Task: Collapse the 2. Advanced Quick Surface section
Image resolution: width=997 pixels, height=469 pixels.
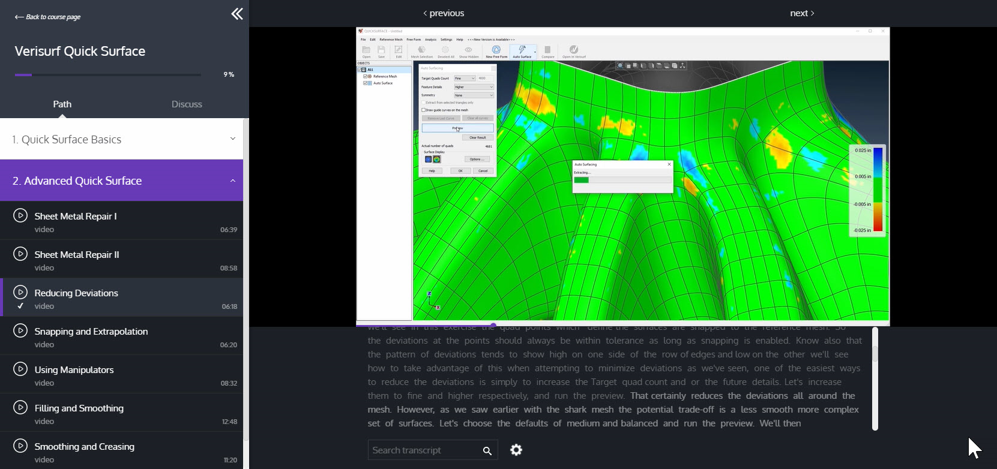Action: click(x=121, y=180)
